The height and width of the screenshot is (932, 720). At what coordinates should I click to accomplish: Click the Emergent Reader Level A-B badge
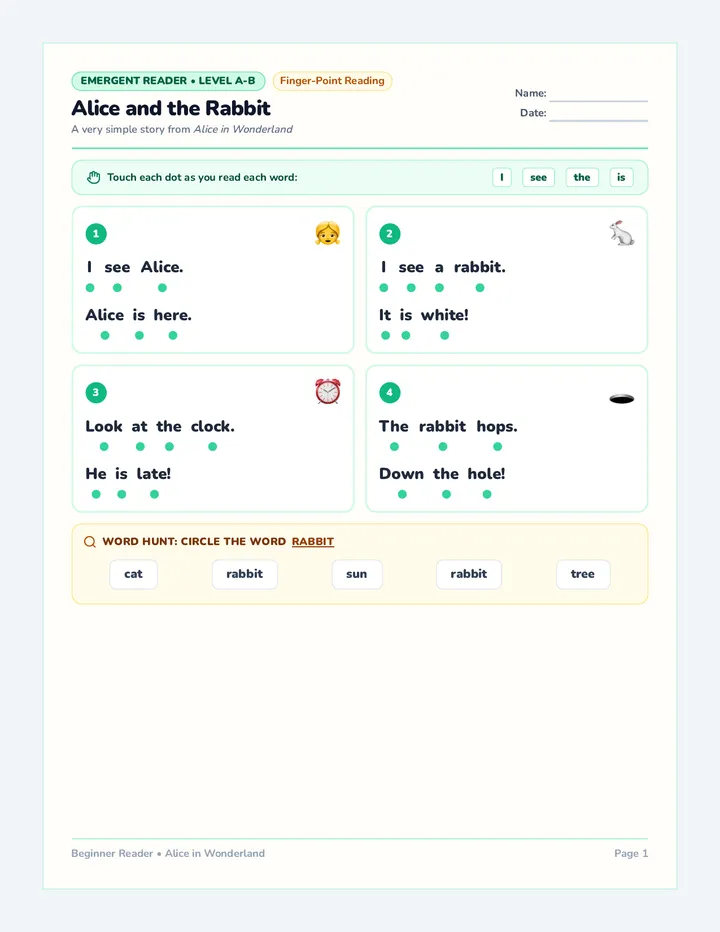[168, 81]
